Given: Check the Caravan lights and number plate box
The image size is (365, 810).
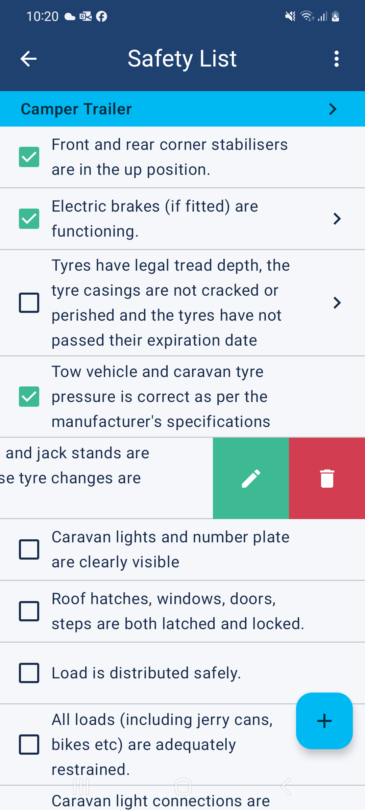Looking at the screenshot, I should click(29, 550).
